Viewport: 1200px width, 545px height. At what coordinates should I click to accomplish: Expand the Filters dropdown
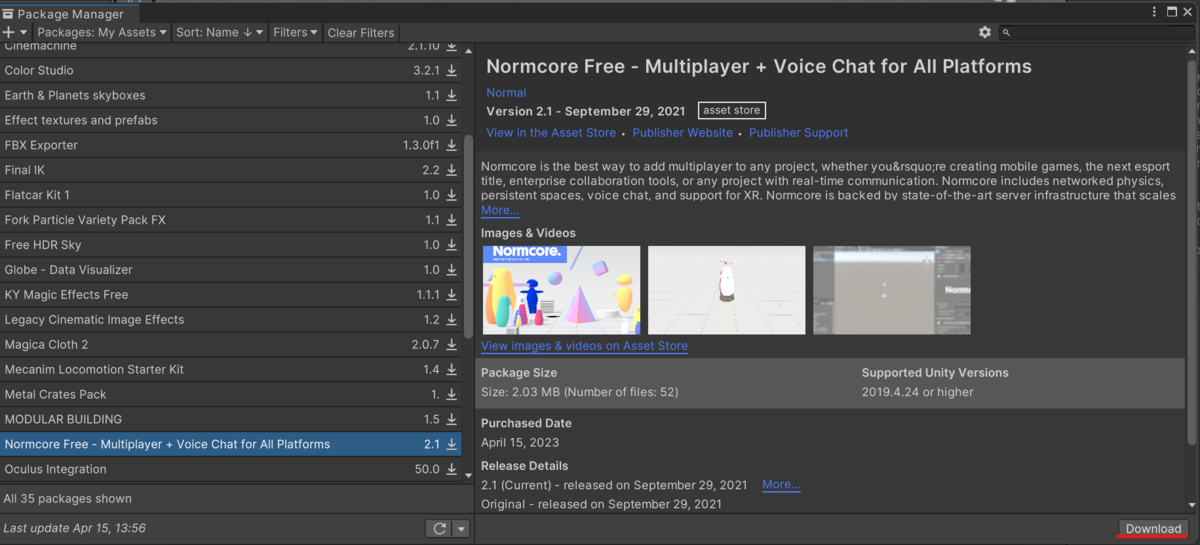(295, 32)
